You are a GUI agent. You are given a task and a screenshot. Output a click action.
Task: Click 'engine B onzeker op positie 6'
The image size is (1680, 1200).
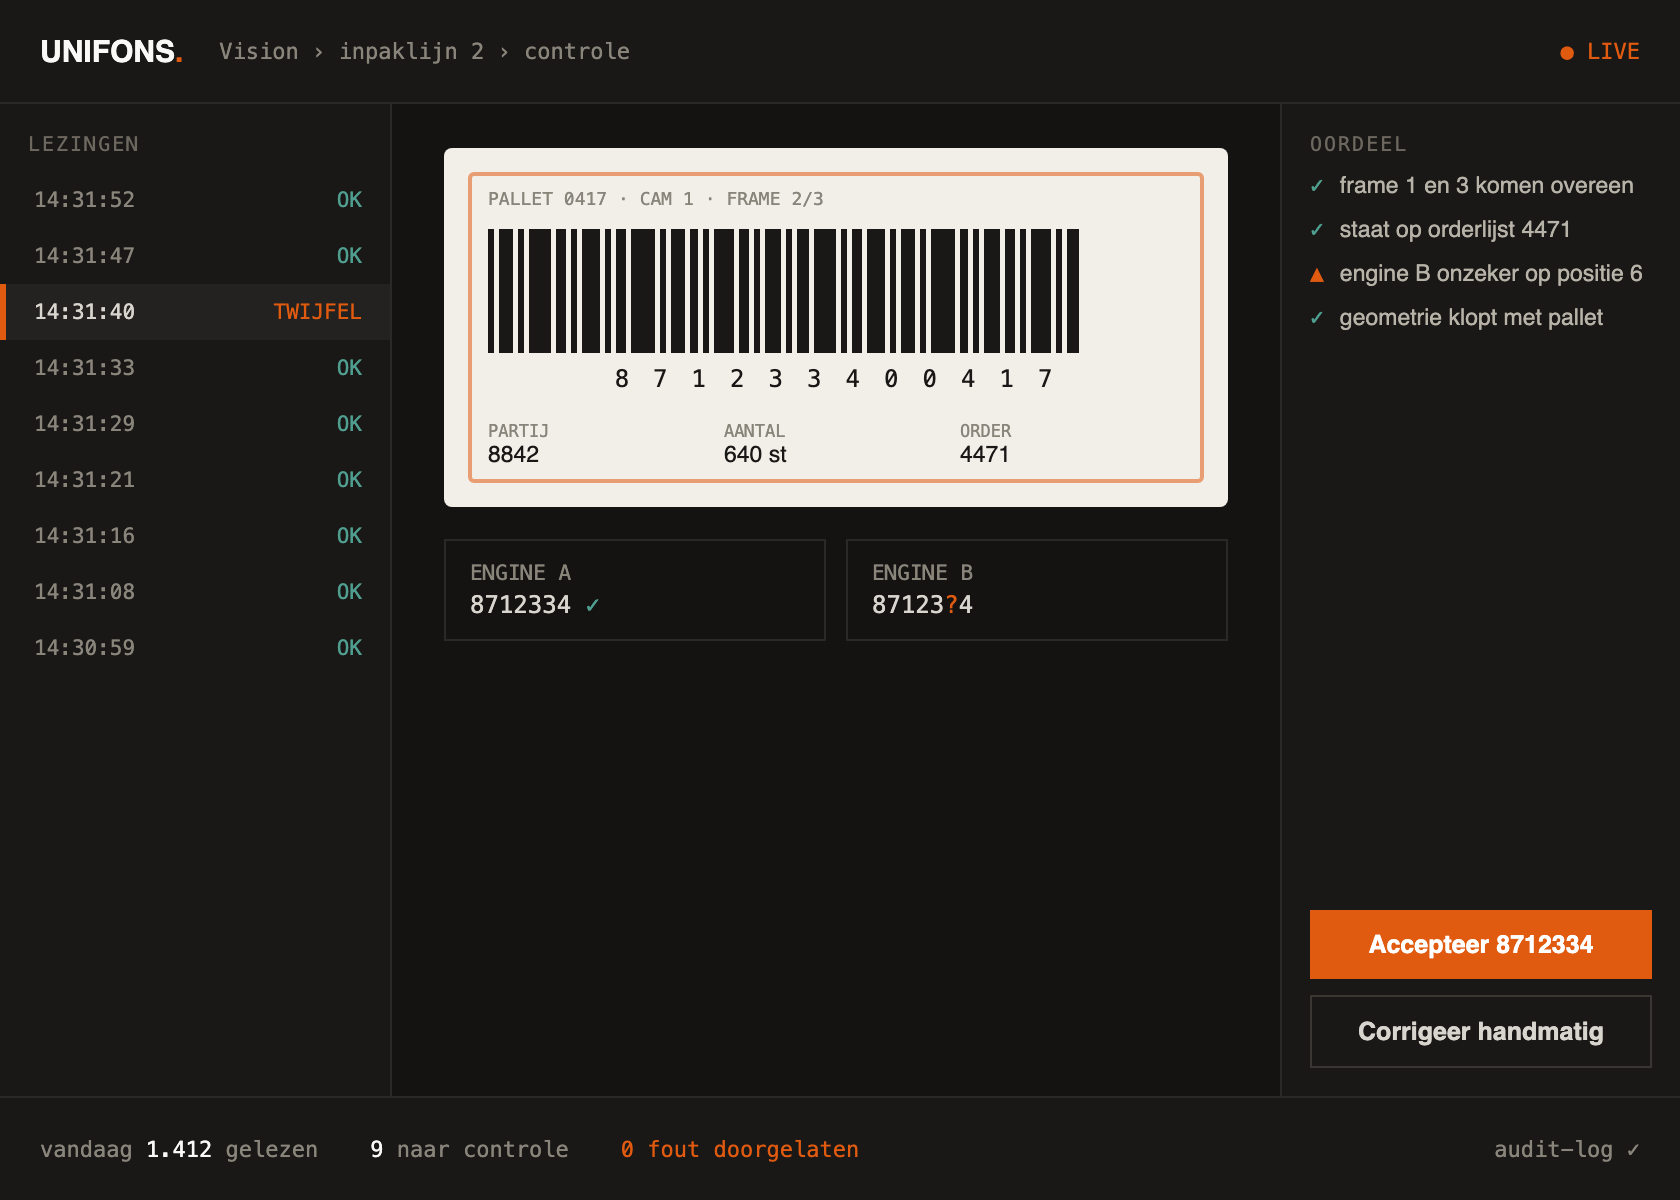pos(1491,274)
